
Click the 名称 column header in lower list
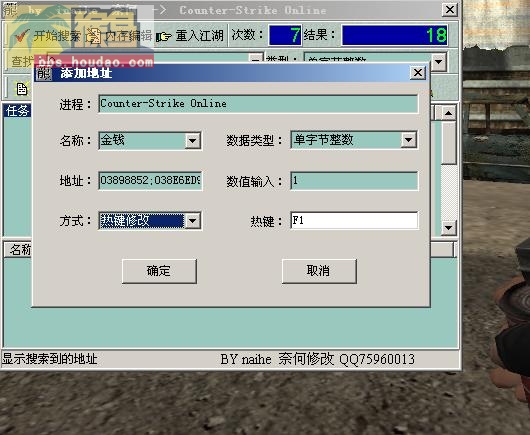pyautogui.click(x=18, y=250)
